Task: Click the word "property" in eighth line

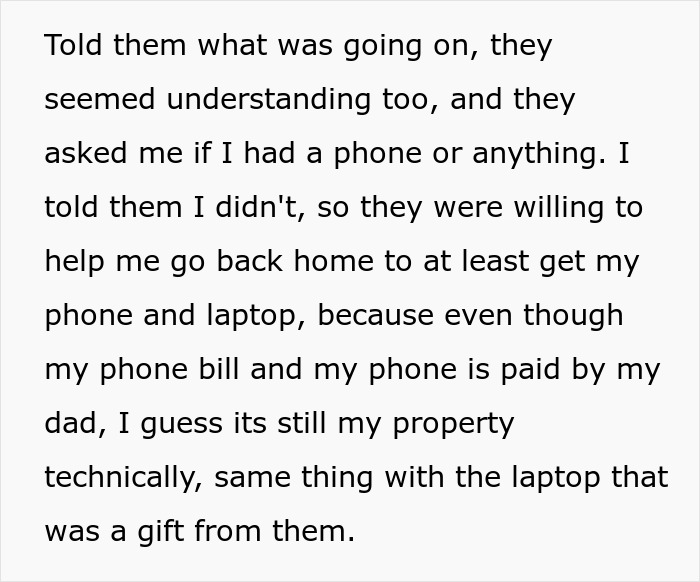Action: pyautogui.click(x=454, y=424)
